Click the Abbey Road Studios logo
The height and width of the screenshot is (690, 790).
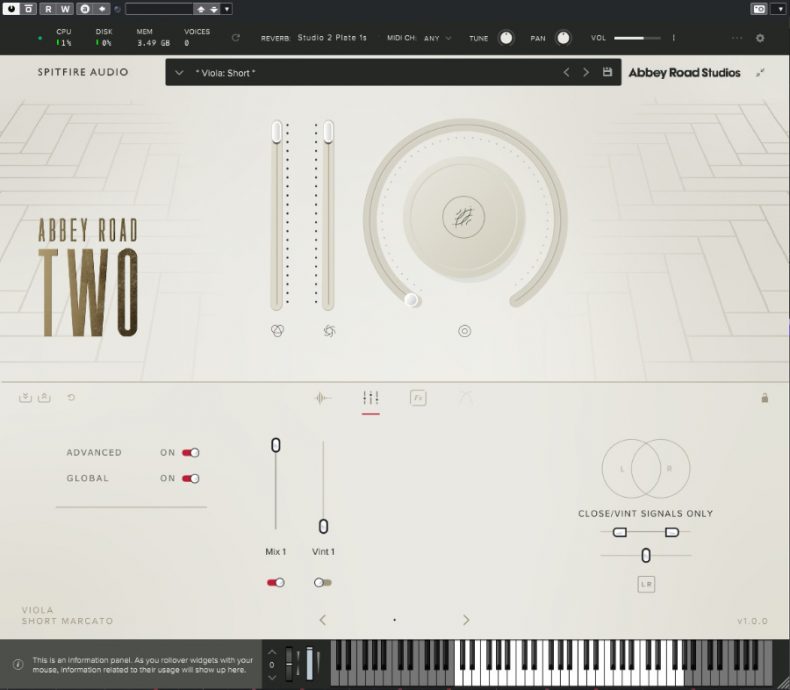click(x=684, y=73)
